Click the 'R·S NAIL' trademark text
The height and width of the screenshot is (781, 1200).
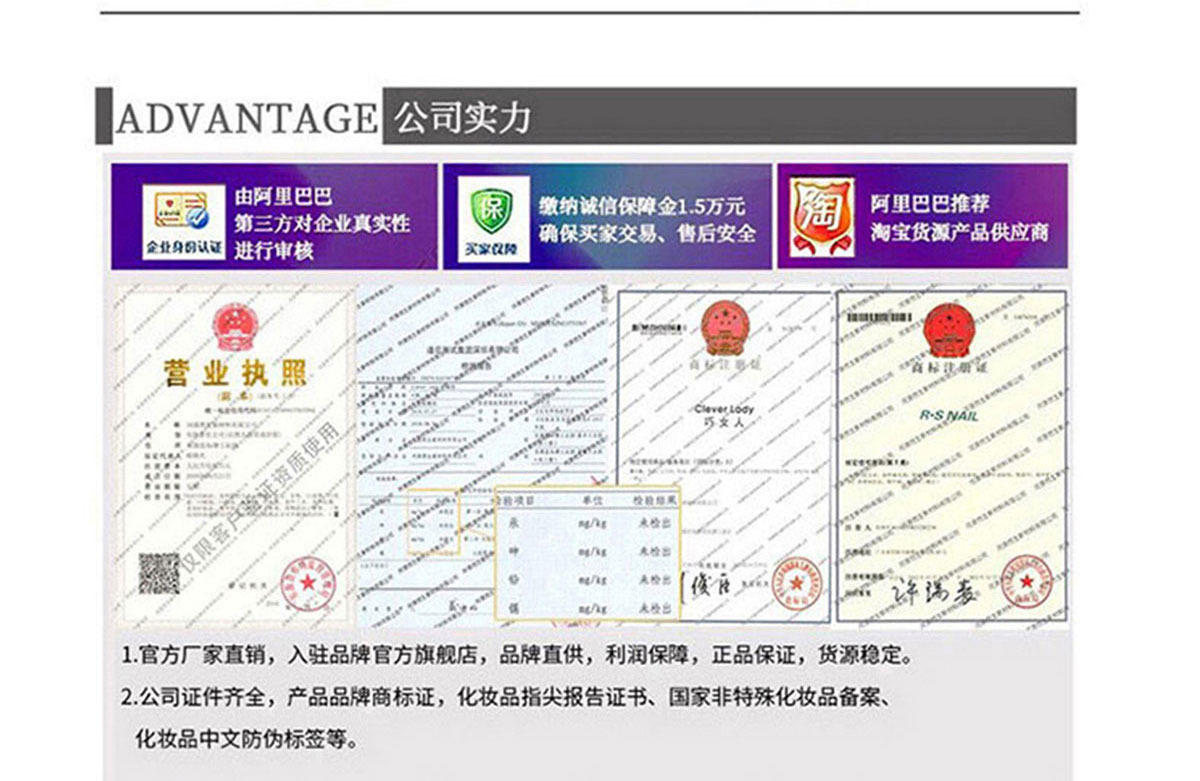pyautogui.click(x=950, y=415)
